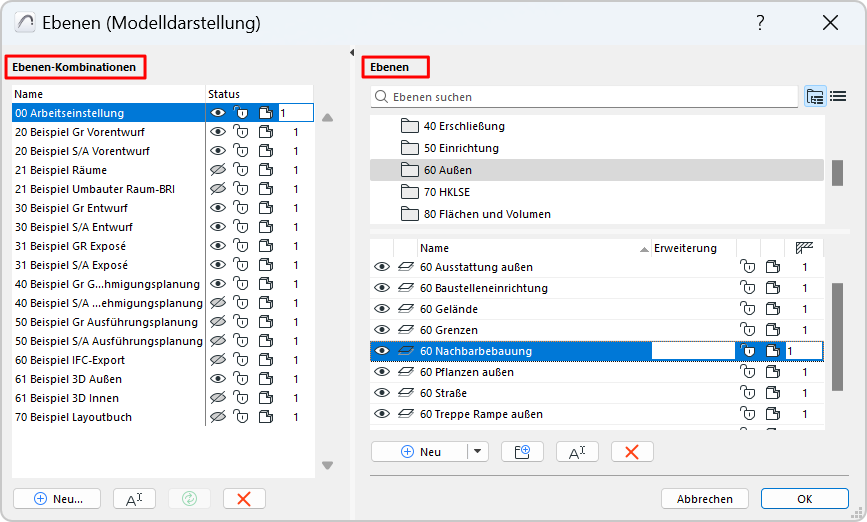
Task: Delete selected layer combination with red X
Action: (x=244, y=498)
